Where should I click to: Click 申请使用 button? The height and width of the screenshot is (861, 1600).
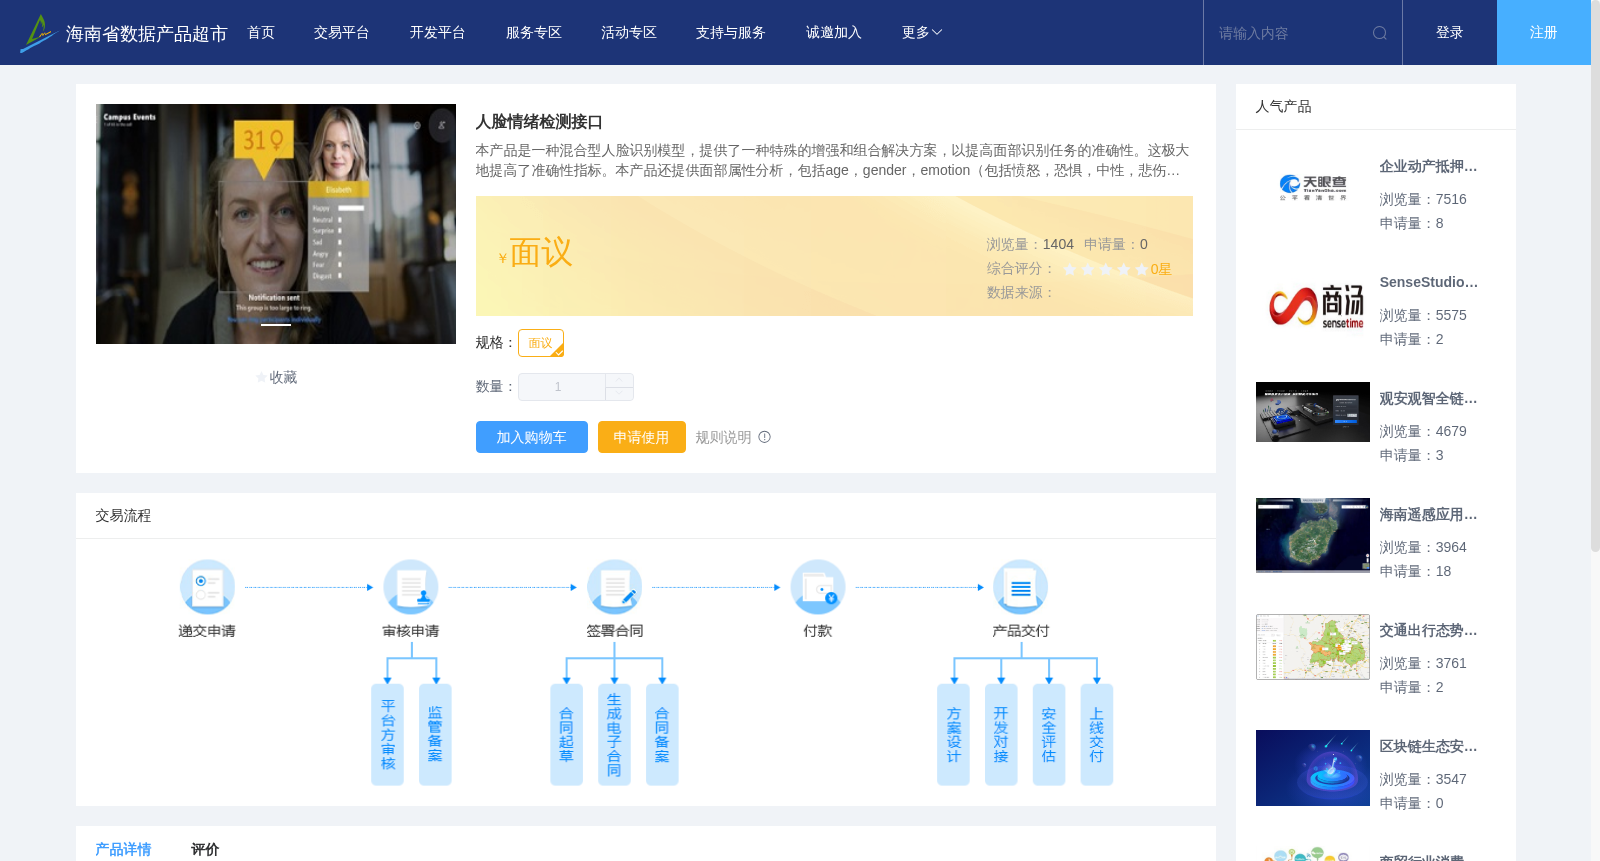[641, 437]
